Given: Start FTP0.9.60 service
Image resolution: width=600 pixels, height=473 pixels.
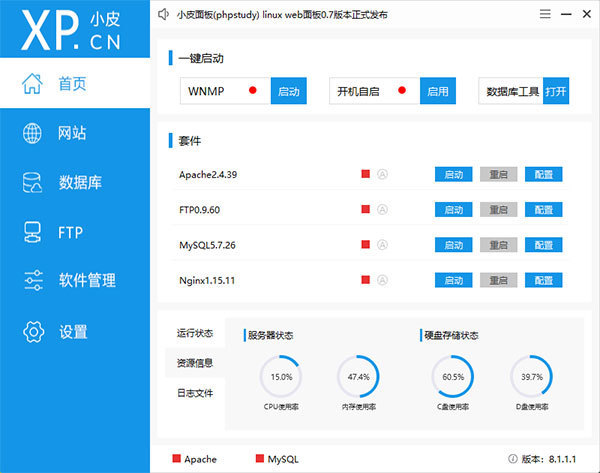Looking at the screenshot, I should 453,210.
